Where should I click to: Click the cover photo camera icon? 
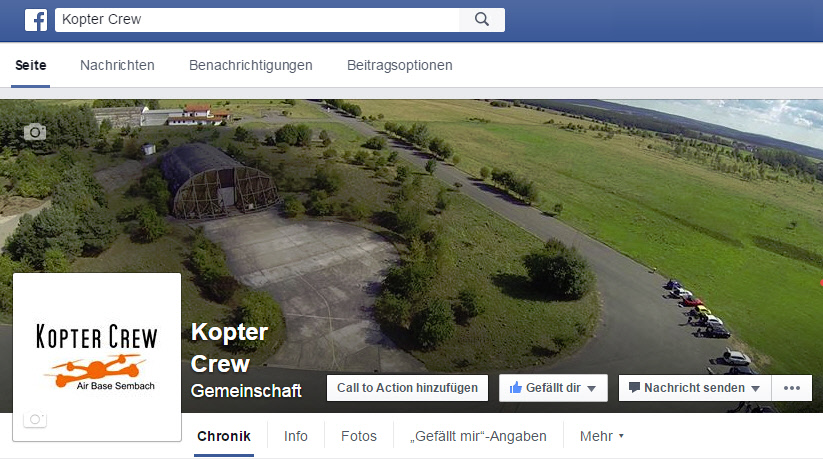[x=35, y=131]
